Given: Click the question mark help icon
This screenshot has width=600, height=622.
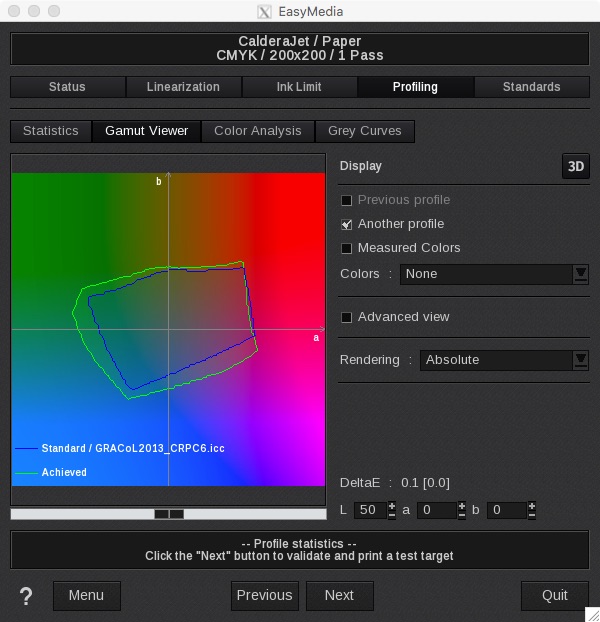Looking at the screenshot, I should 26,596.
